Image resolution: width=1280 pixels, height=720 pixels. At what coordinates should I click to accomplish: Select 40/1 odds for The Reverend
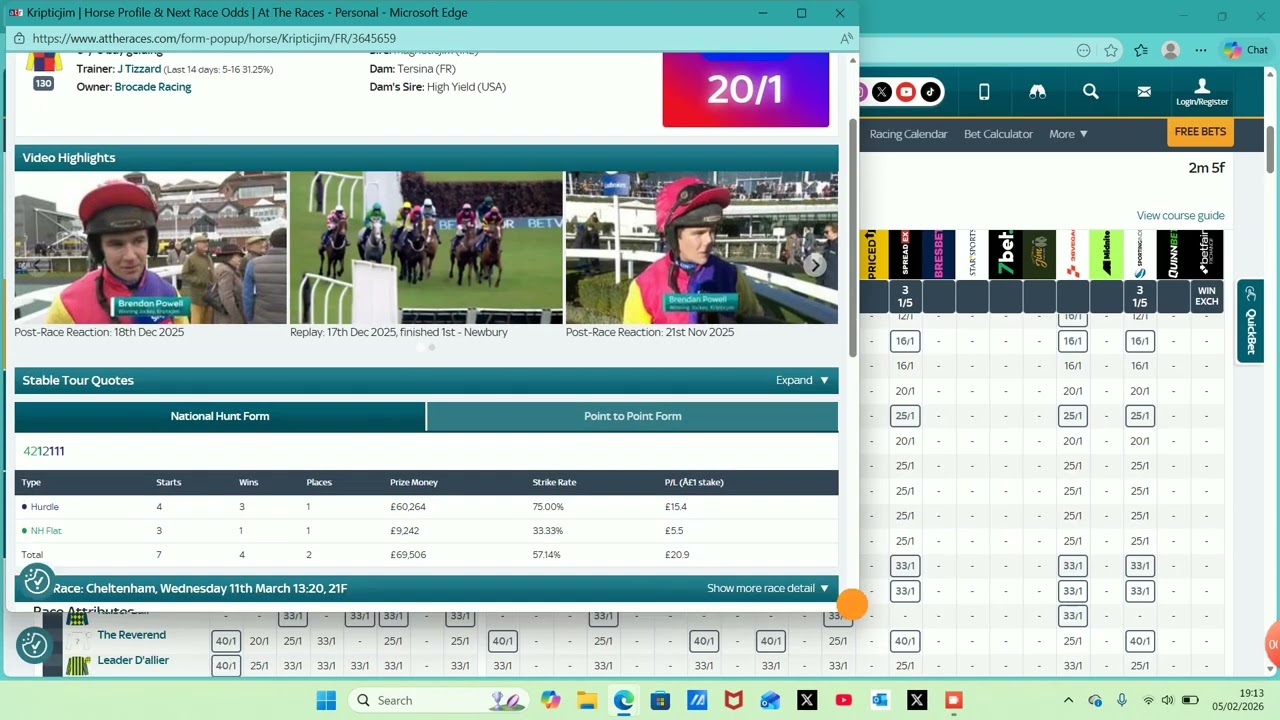pyautogui.click(x=226, y=641)
